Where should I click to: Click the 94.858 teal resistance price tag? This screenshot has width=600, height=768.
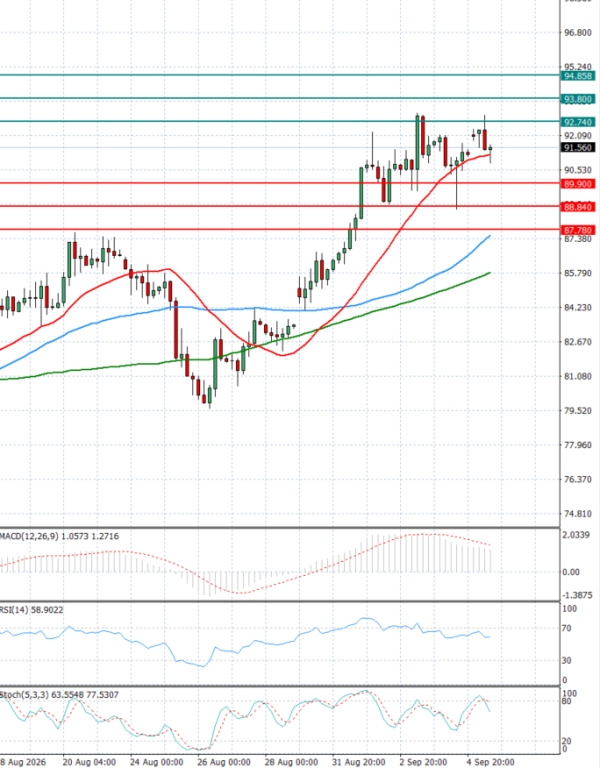coord(578,76)
